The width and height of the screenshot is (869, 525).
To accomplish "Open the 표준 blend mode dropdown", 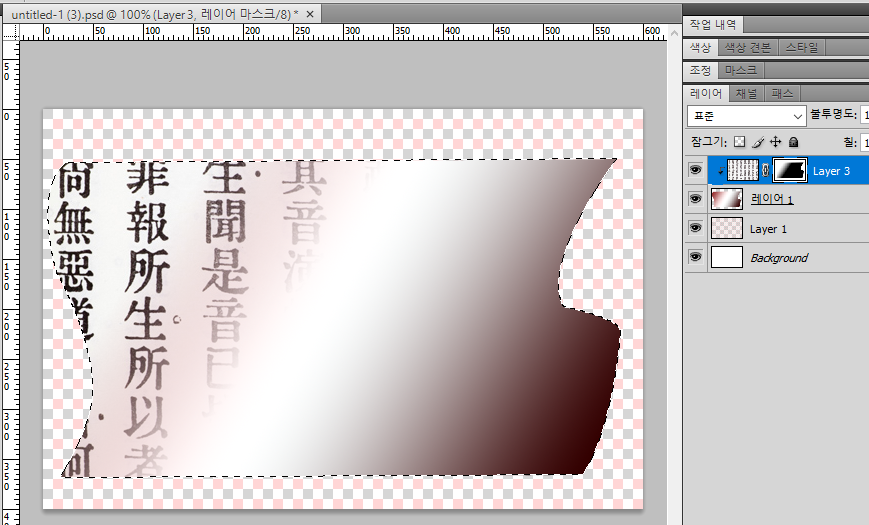I will click(x=747, y=116).
